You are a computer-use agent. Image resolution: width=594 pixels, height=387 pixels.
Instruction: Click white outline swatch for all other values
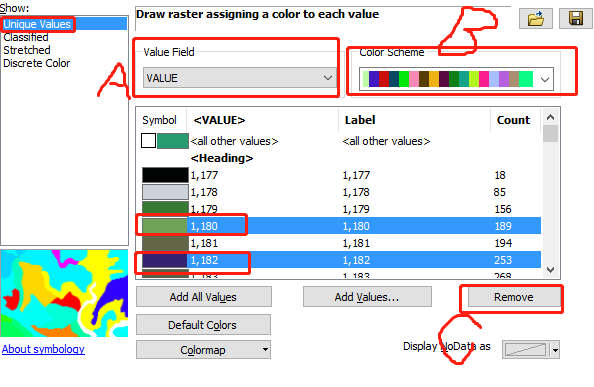click(x=148, y=140)
